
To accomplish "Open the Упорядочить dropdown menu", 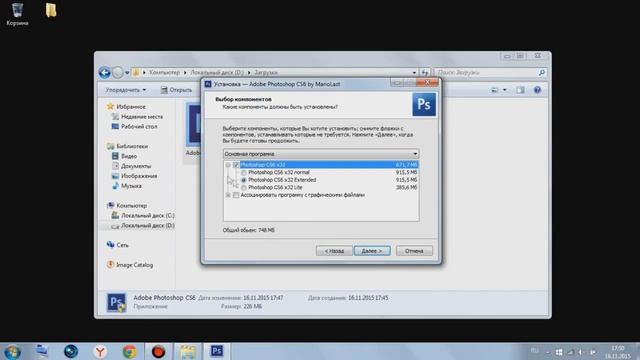I will pyautogui.click(x=126, y=90).
